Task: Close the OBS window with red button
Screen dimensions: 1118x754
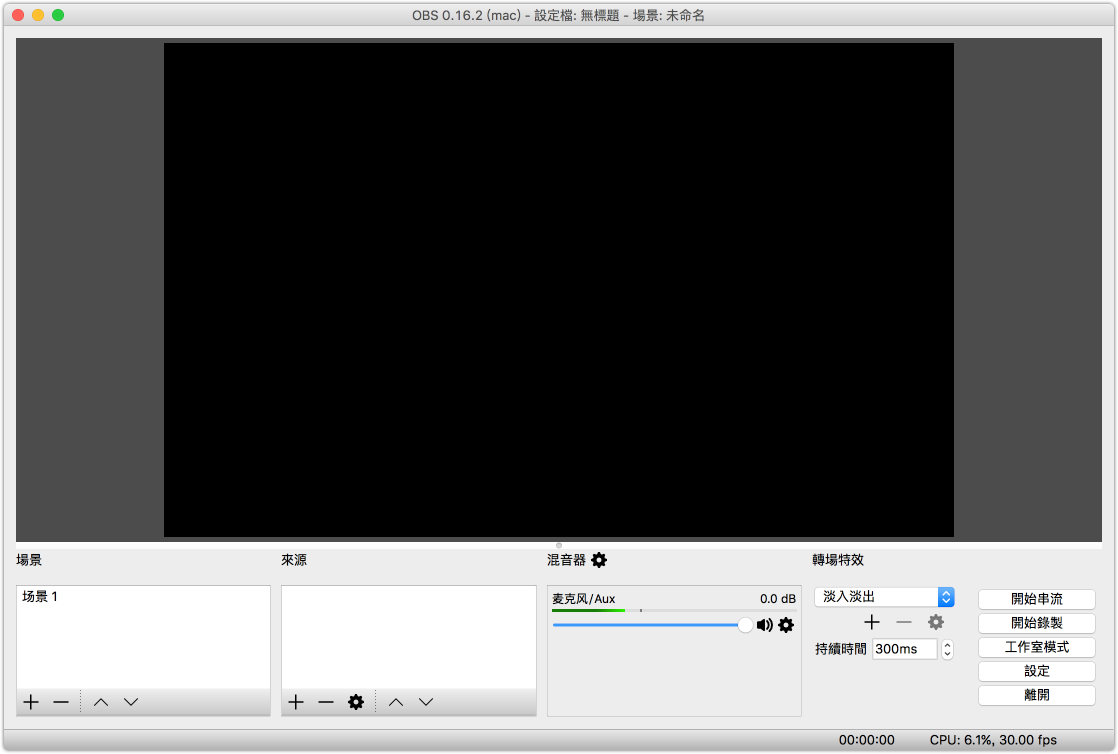Action: click(18, 15)
